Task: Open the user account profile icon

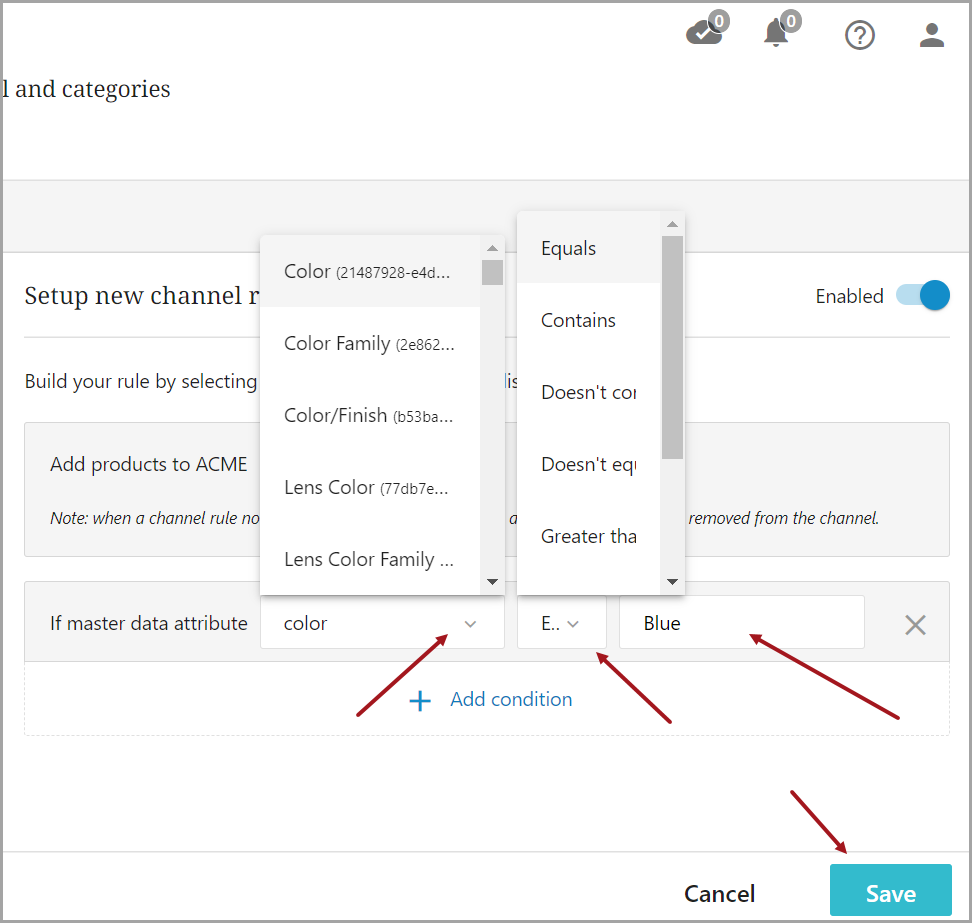Action: [x=932, y=36]
